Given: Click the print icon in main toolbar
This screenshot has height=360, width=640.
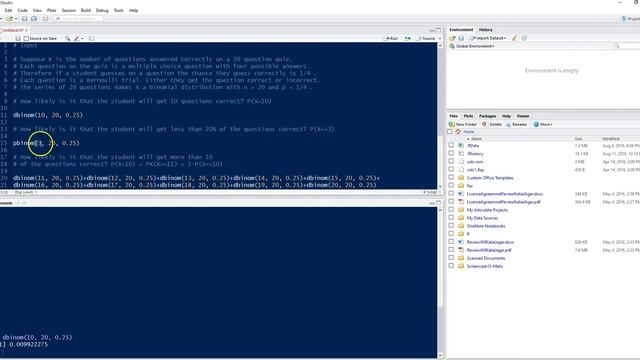Looking at the screenshot, I should [x=45, y=19].
